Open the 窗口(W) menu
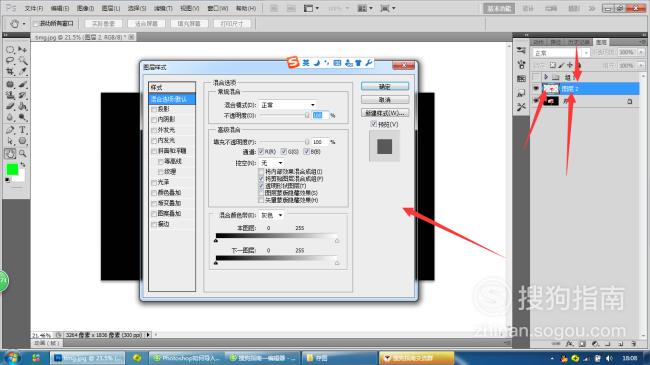650x365 pixels. 218,8
